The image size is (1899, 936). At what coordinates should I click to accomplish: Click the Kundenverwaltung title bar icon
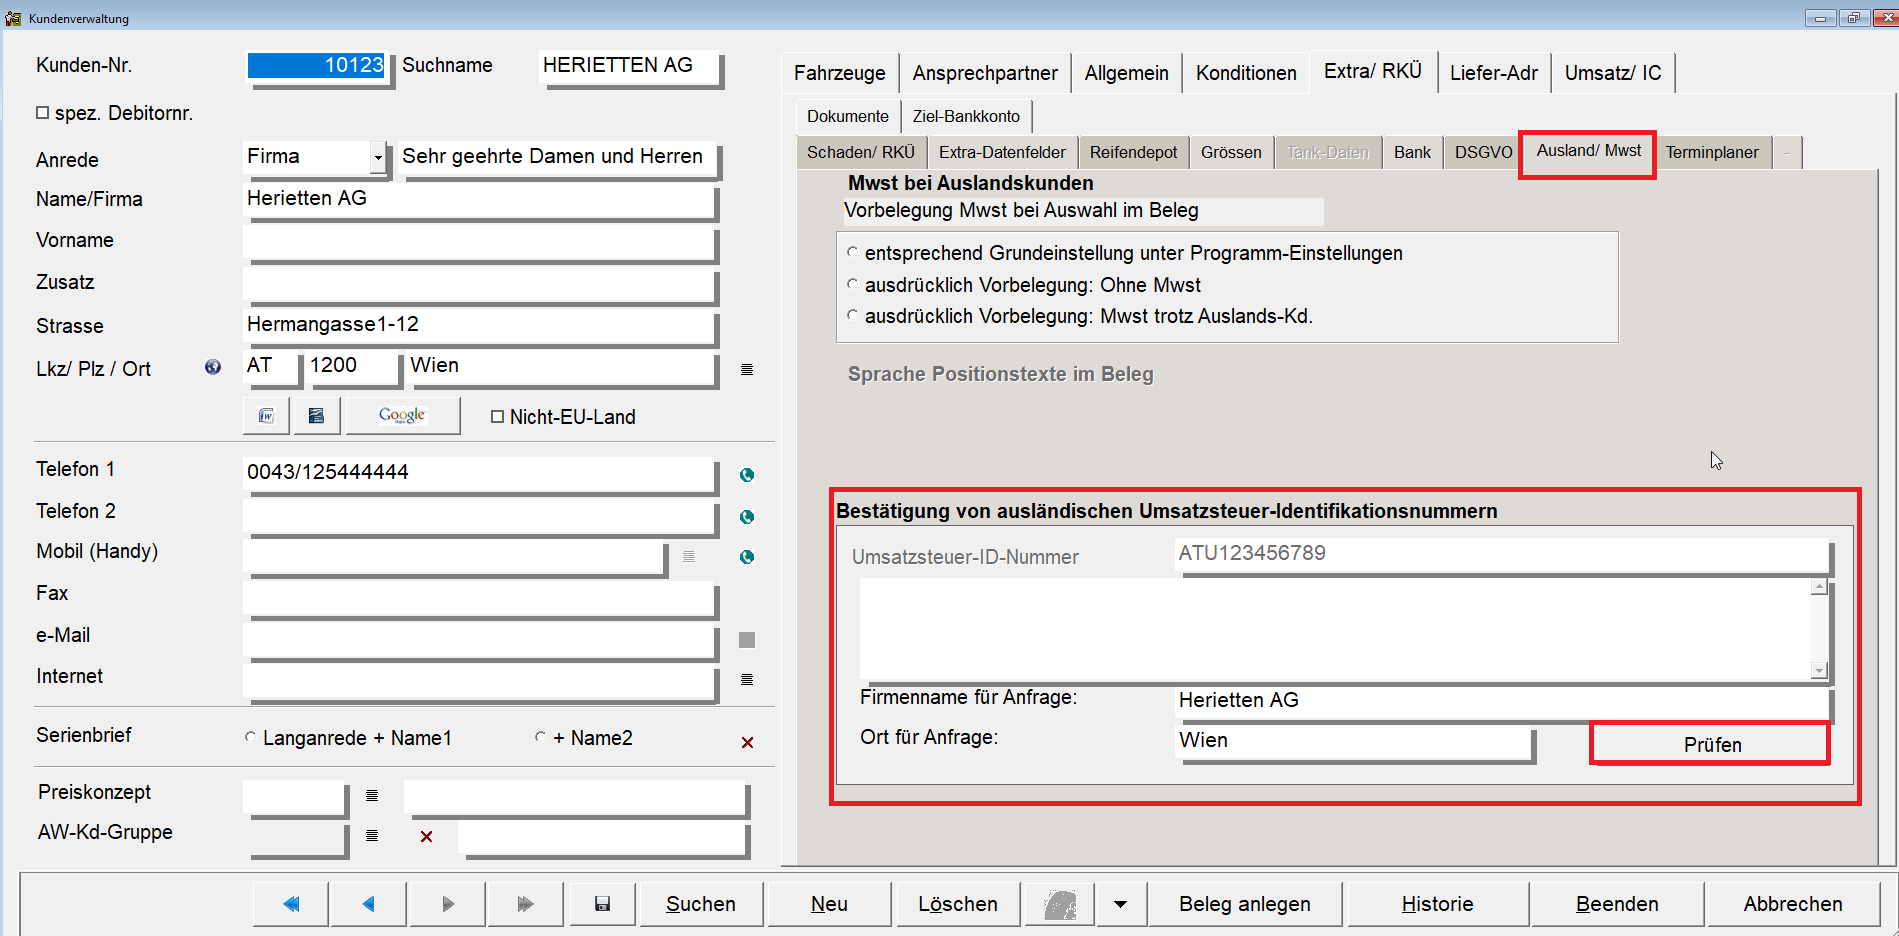click(x=13, y=18)
